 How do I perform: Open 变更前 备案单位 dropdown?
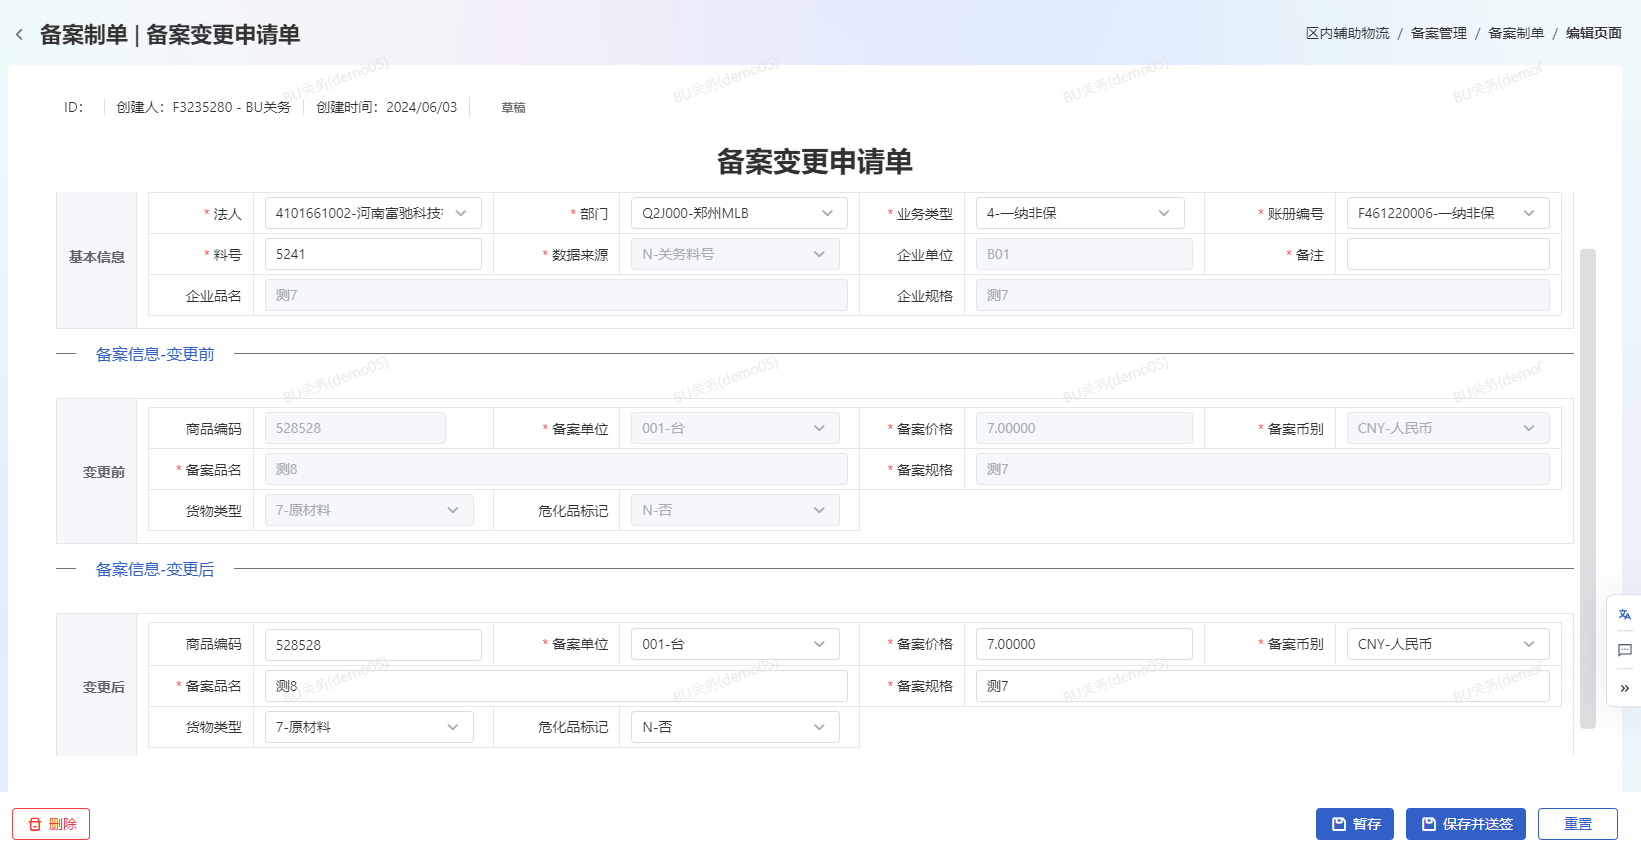735,428
